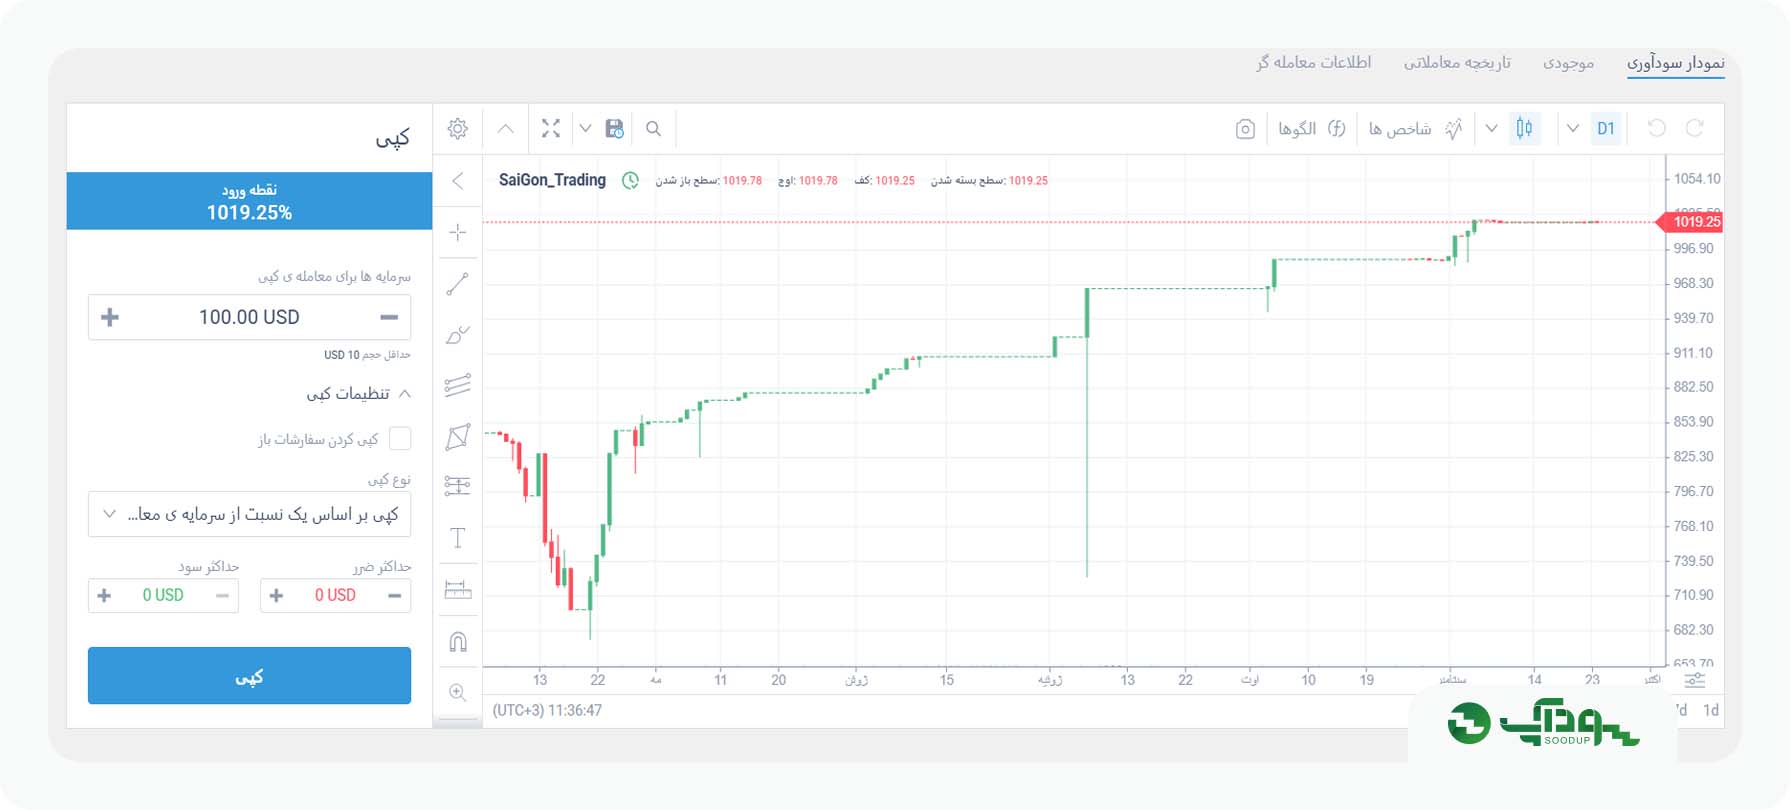Image resolution: width=1790 pixels, height=810 pixels.
Task: Click the 100.00 USD amount field
Action: 250,317
